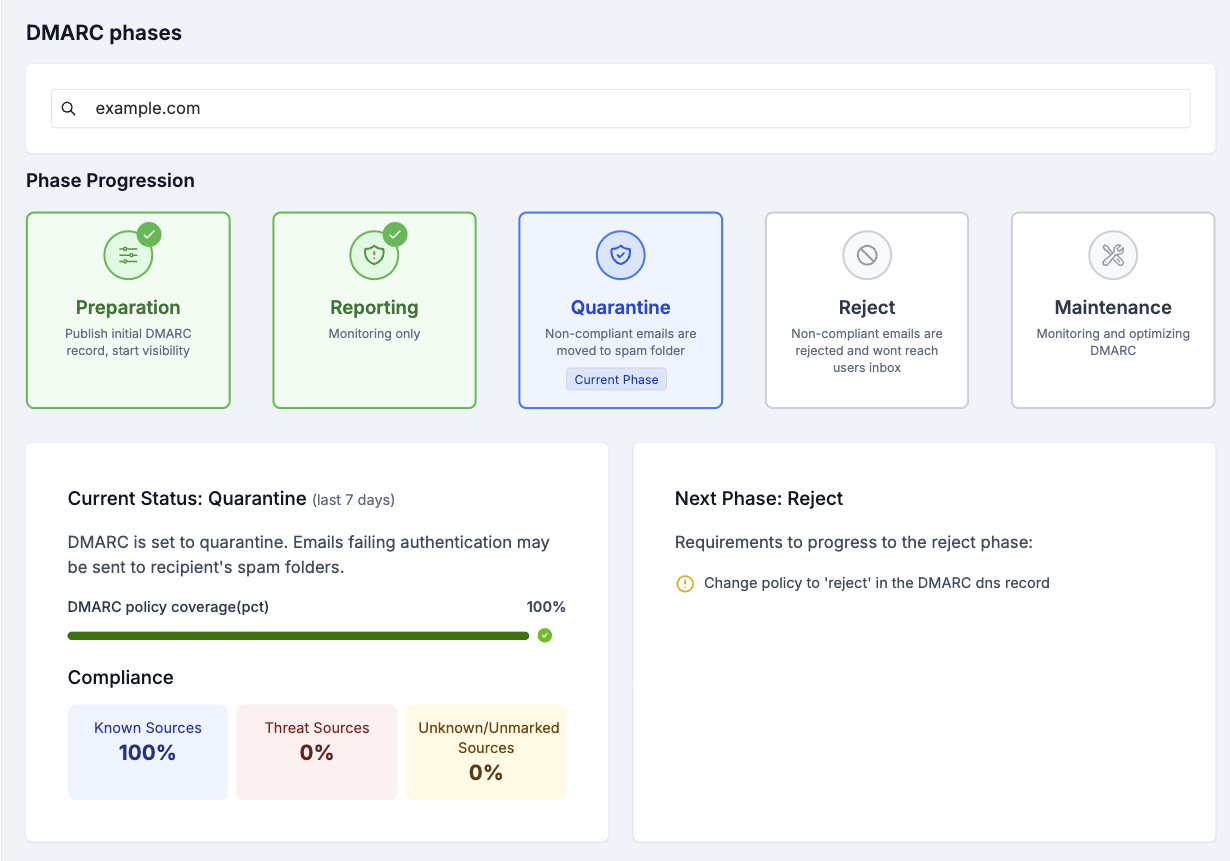Screen dimensions: 1230x861
Task: Click the Threat Sources percentage tile
Action: coord(317,752)
